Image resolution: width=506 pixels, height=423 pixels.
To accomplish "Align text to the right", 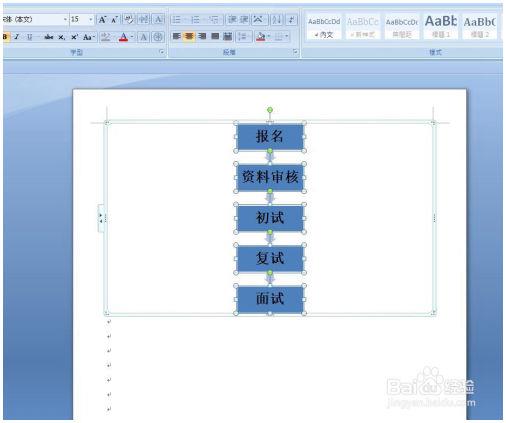I will [202, 36].
